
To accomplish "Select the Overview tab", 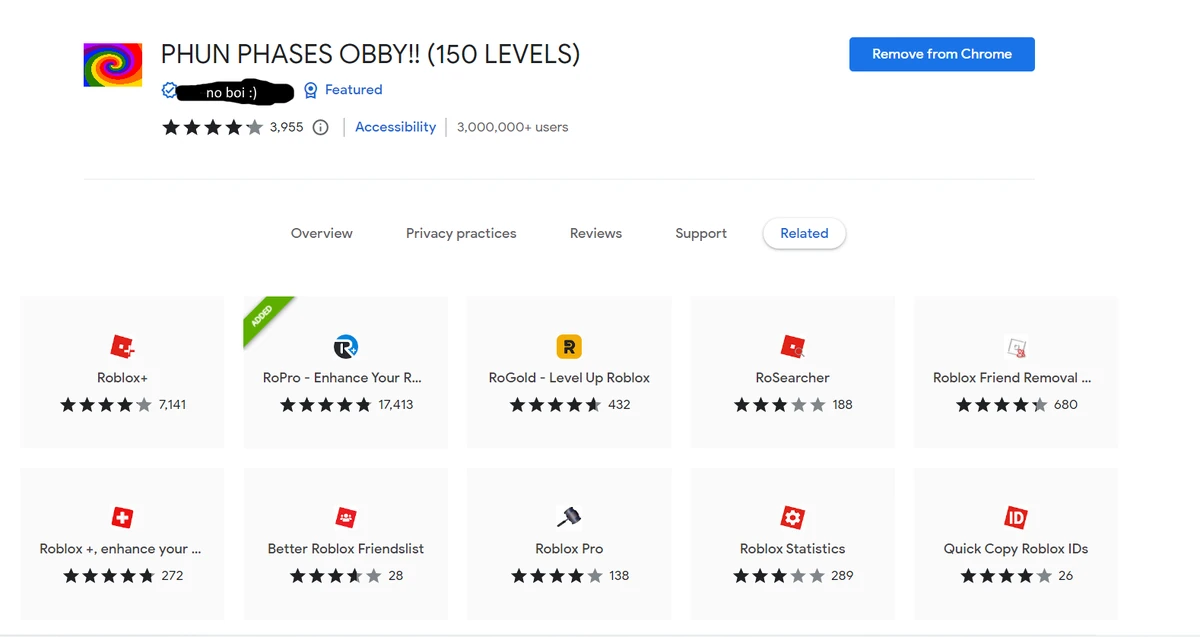I will (321, 232).
